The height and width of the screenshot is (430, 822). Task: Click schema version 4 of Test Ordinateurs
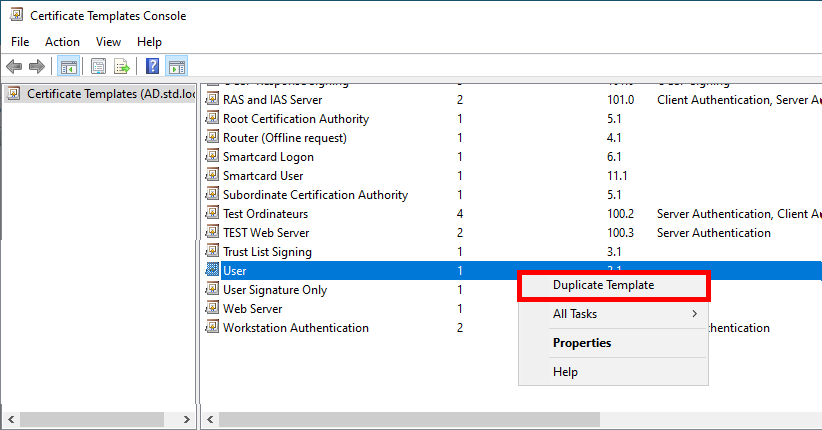[460, 213]
